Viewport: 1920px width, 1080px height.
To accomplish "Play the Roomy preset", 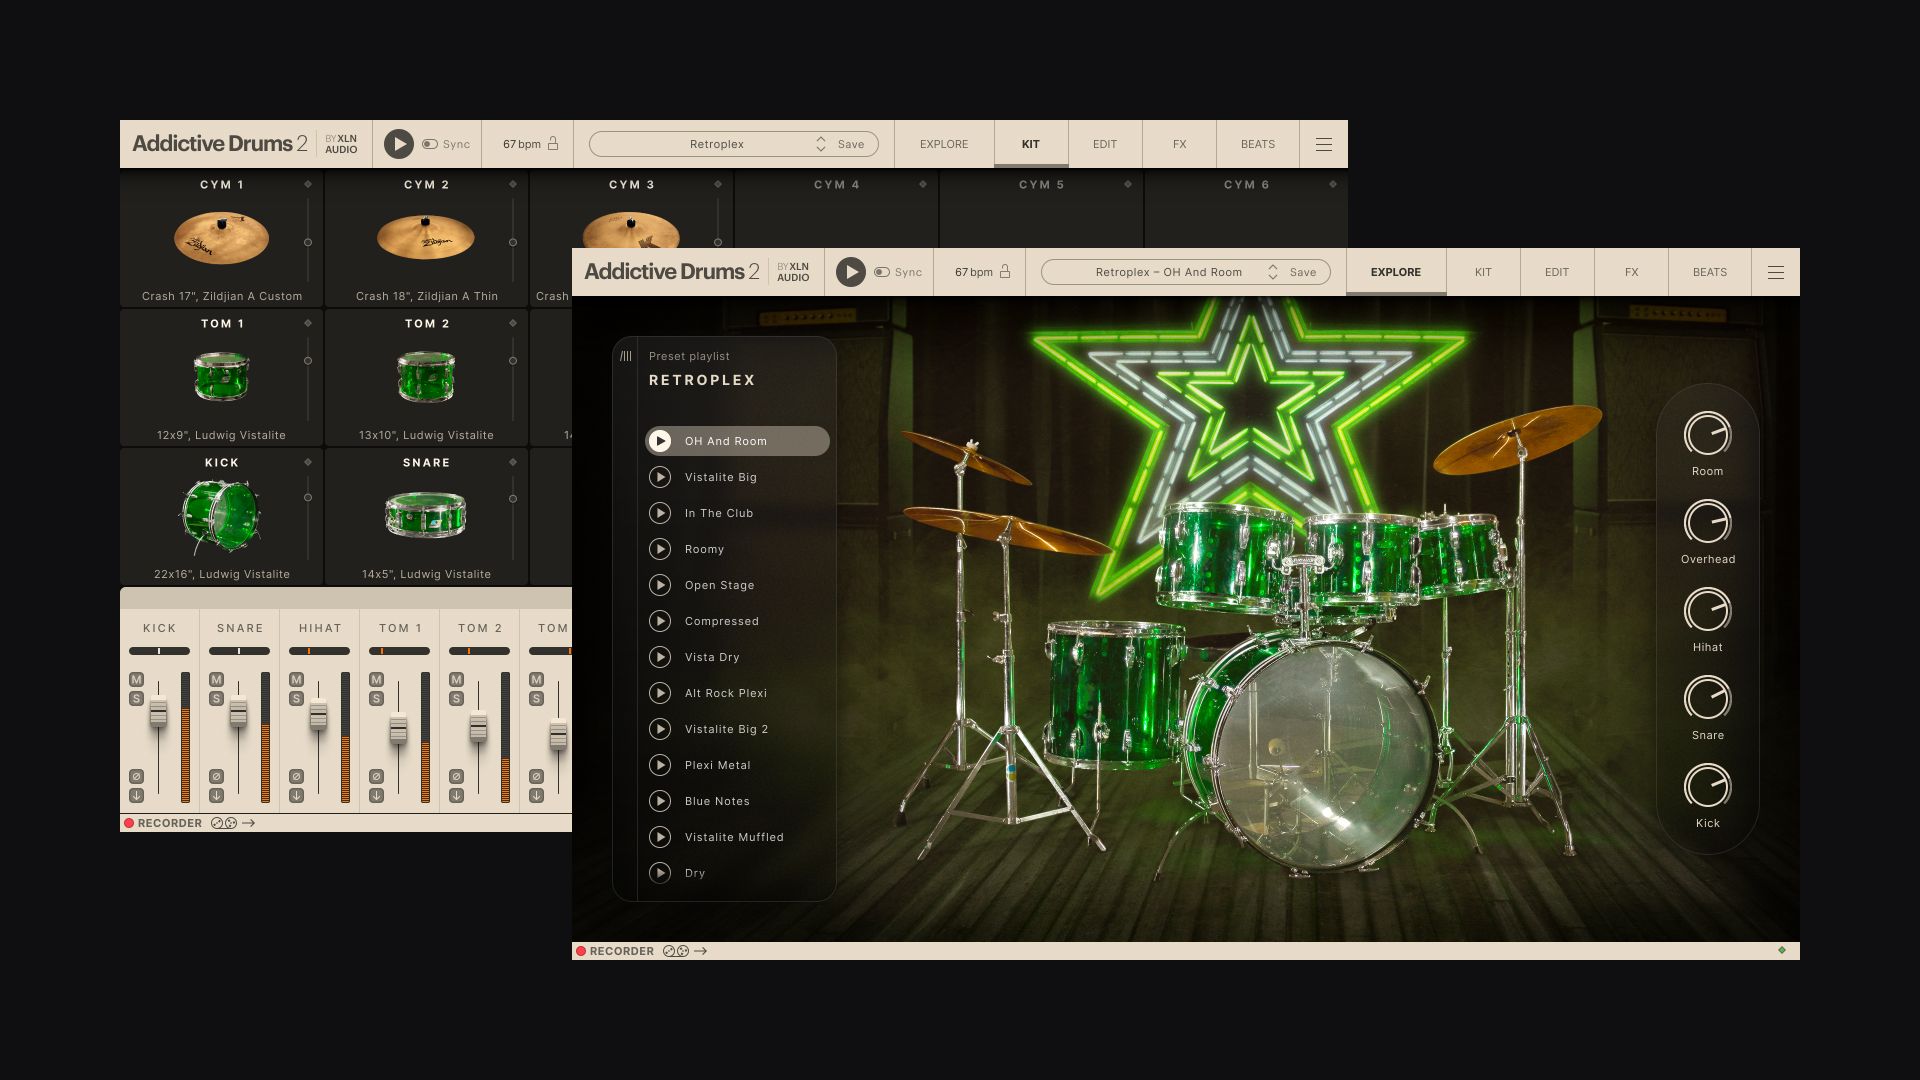I will coord(660,549).
